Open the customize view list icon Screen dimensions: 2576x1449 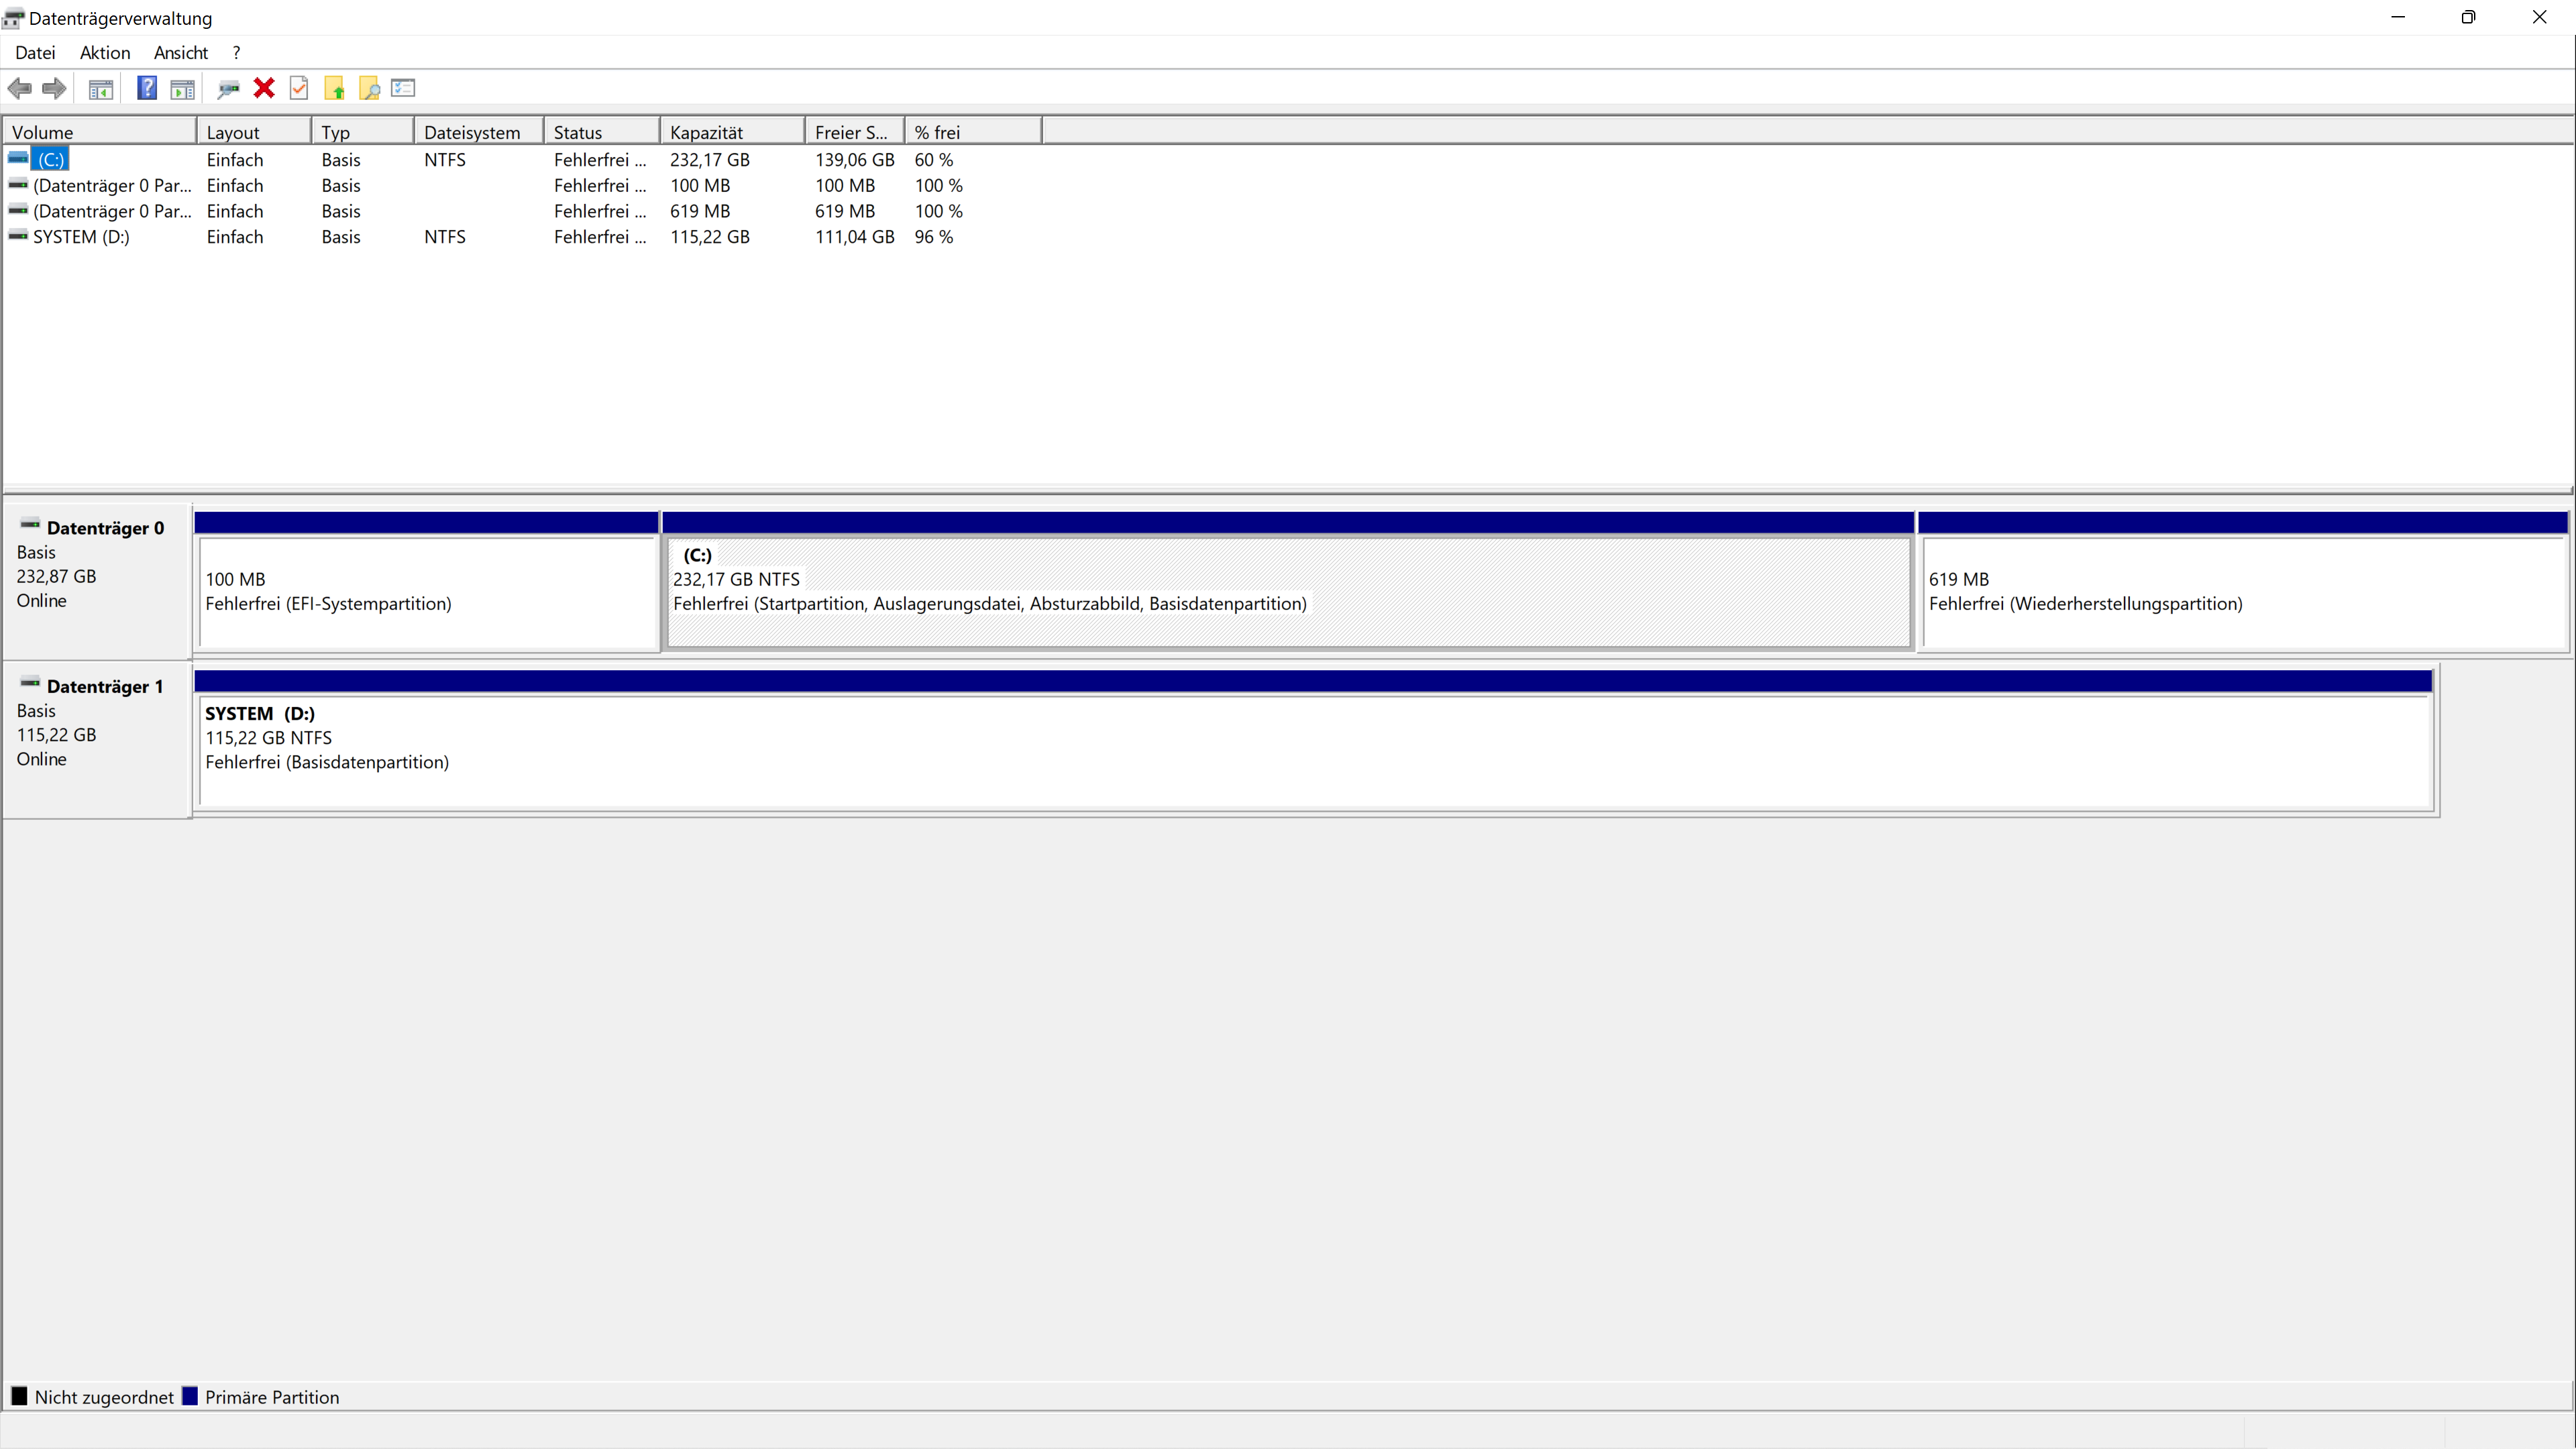(x=403, y=88)
